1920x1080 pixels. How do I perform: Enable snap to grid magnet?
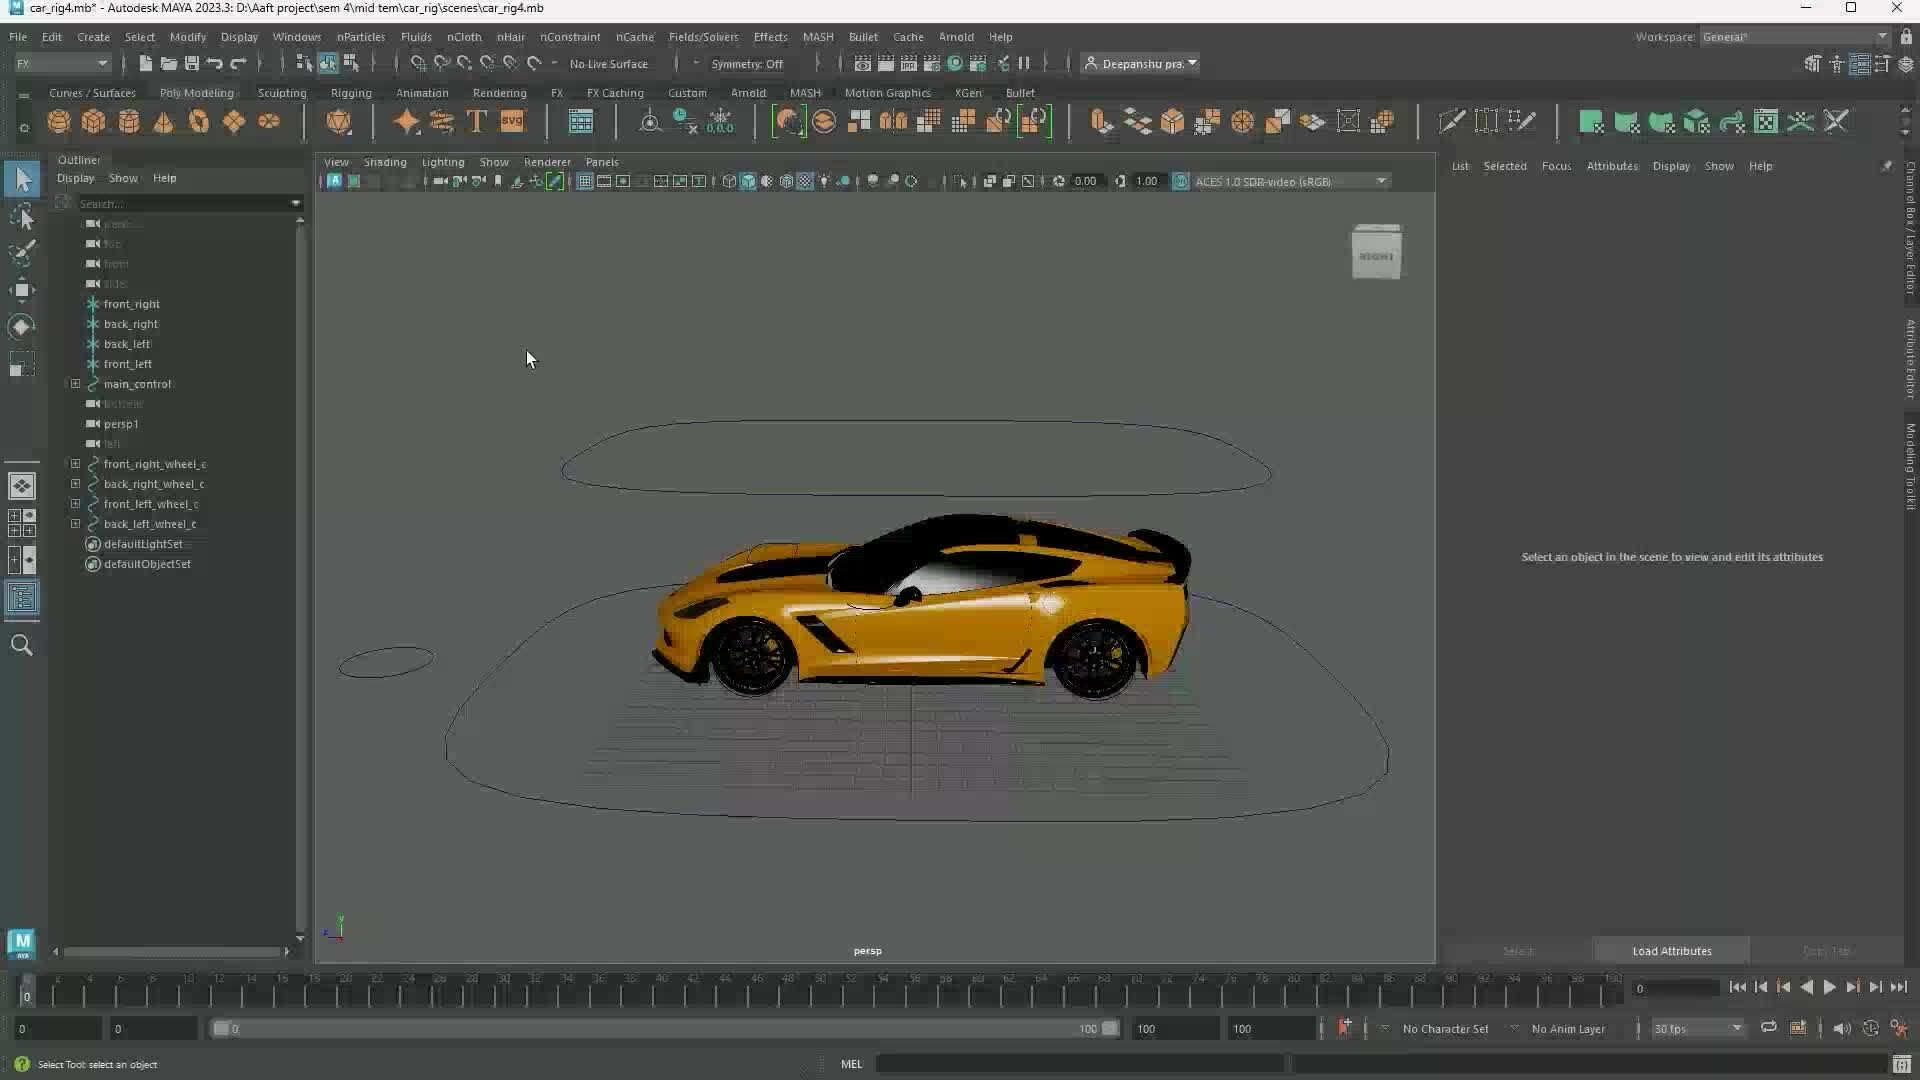coord(417,63)
